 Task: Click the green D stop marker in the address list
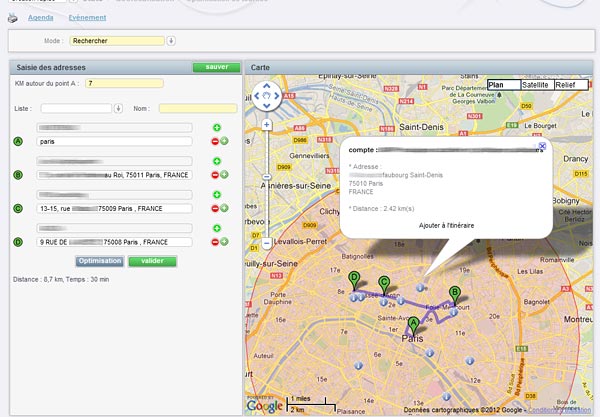[x=18, y=242]
